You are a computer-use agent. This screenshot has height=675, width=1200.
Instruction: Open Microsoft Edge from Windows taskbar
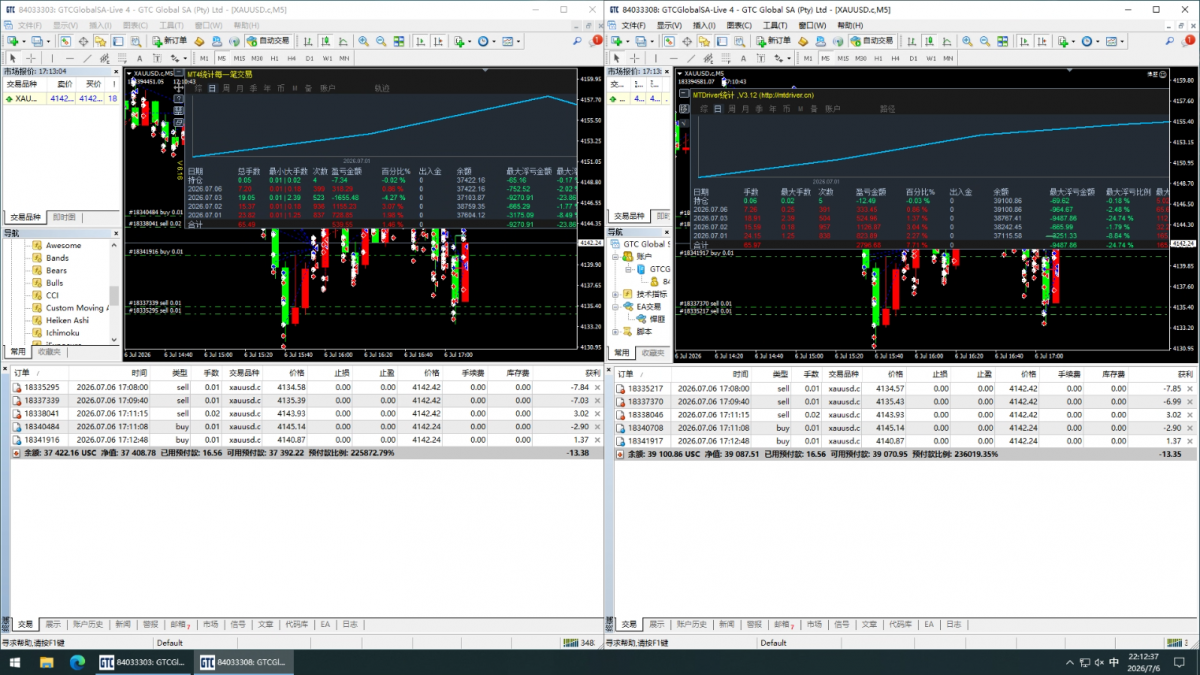tap(77, 662)
